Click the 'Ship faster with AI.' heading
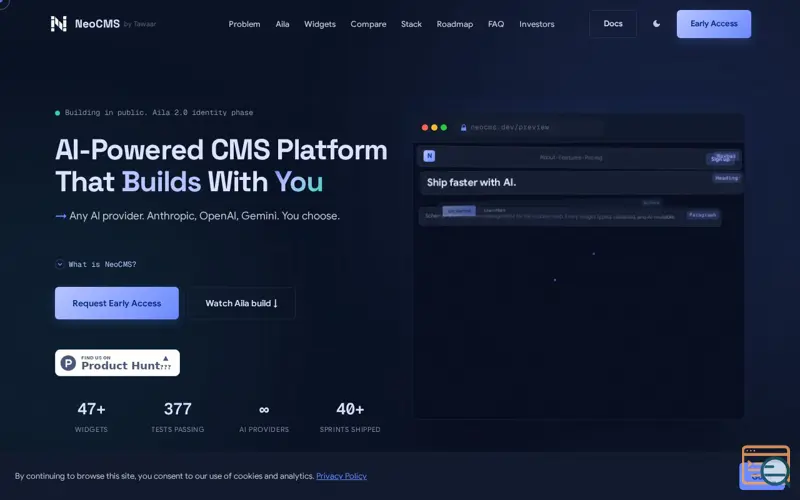The width and height of the screenshot is (800, 500). pos(471,182)
